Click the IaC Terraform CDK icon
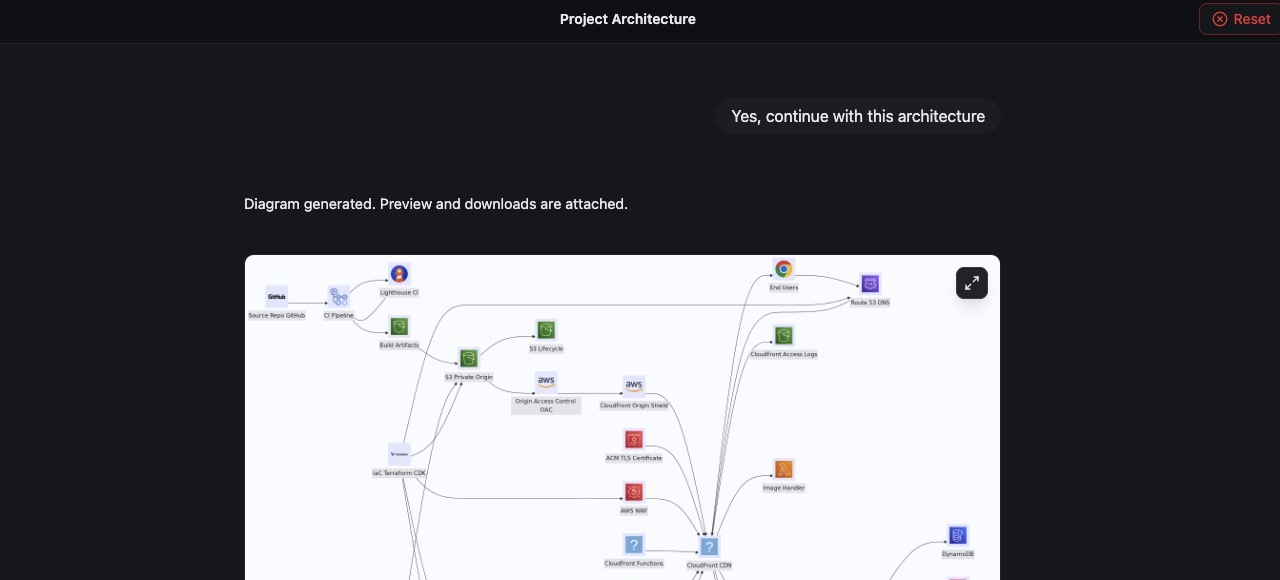This screenshot has width=1280, height=580. 399,454
